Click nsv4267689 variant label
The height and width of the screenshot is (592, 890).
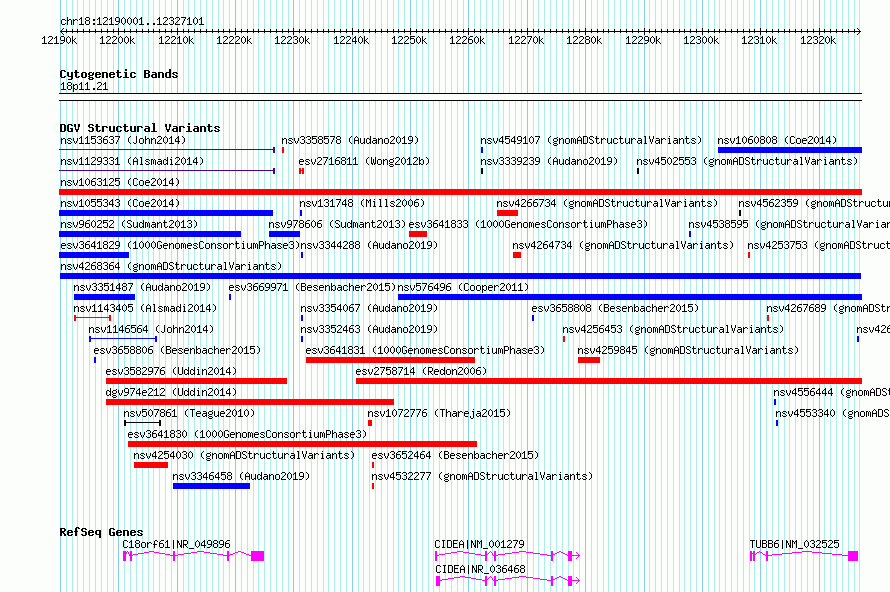[828, 308]
